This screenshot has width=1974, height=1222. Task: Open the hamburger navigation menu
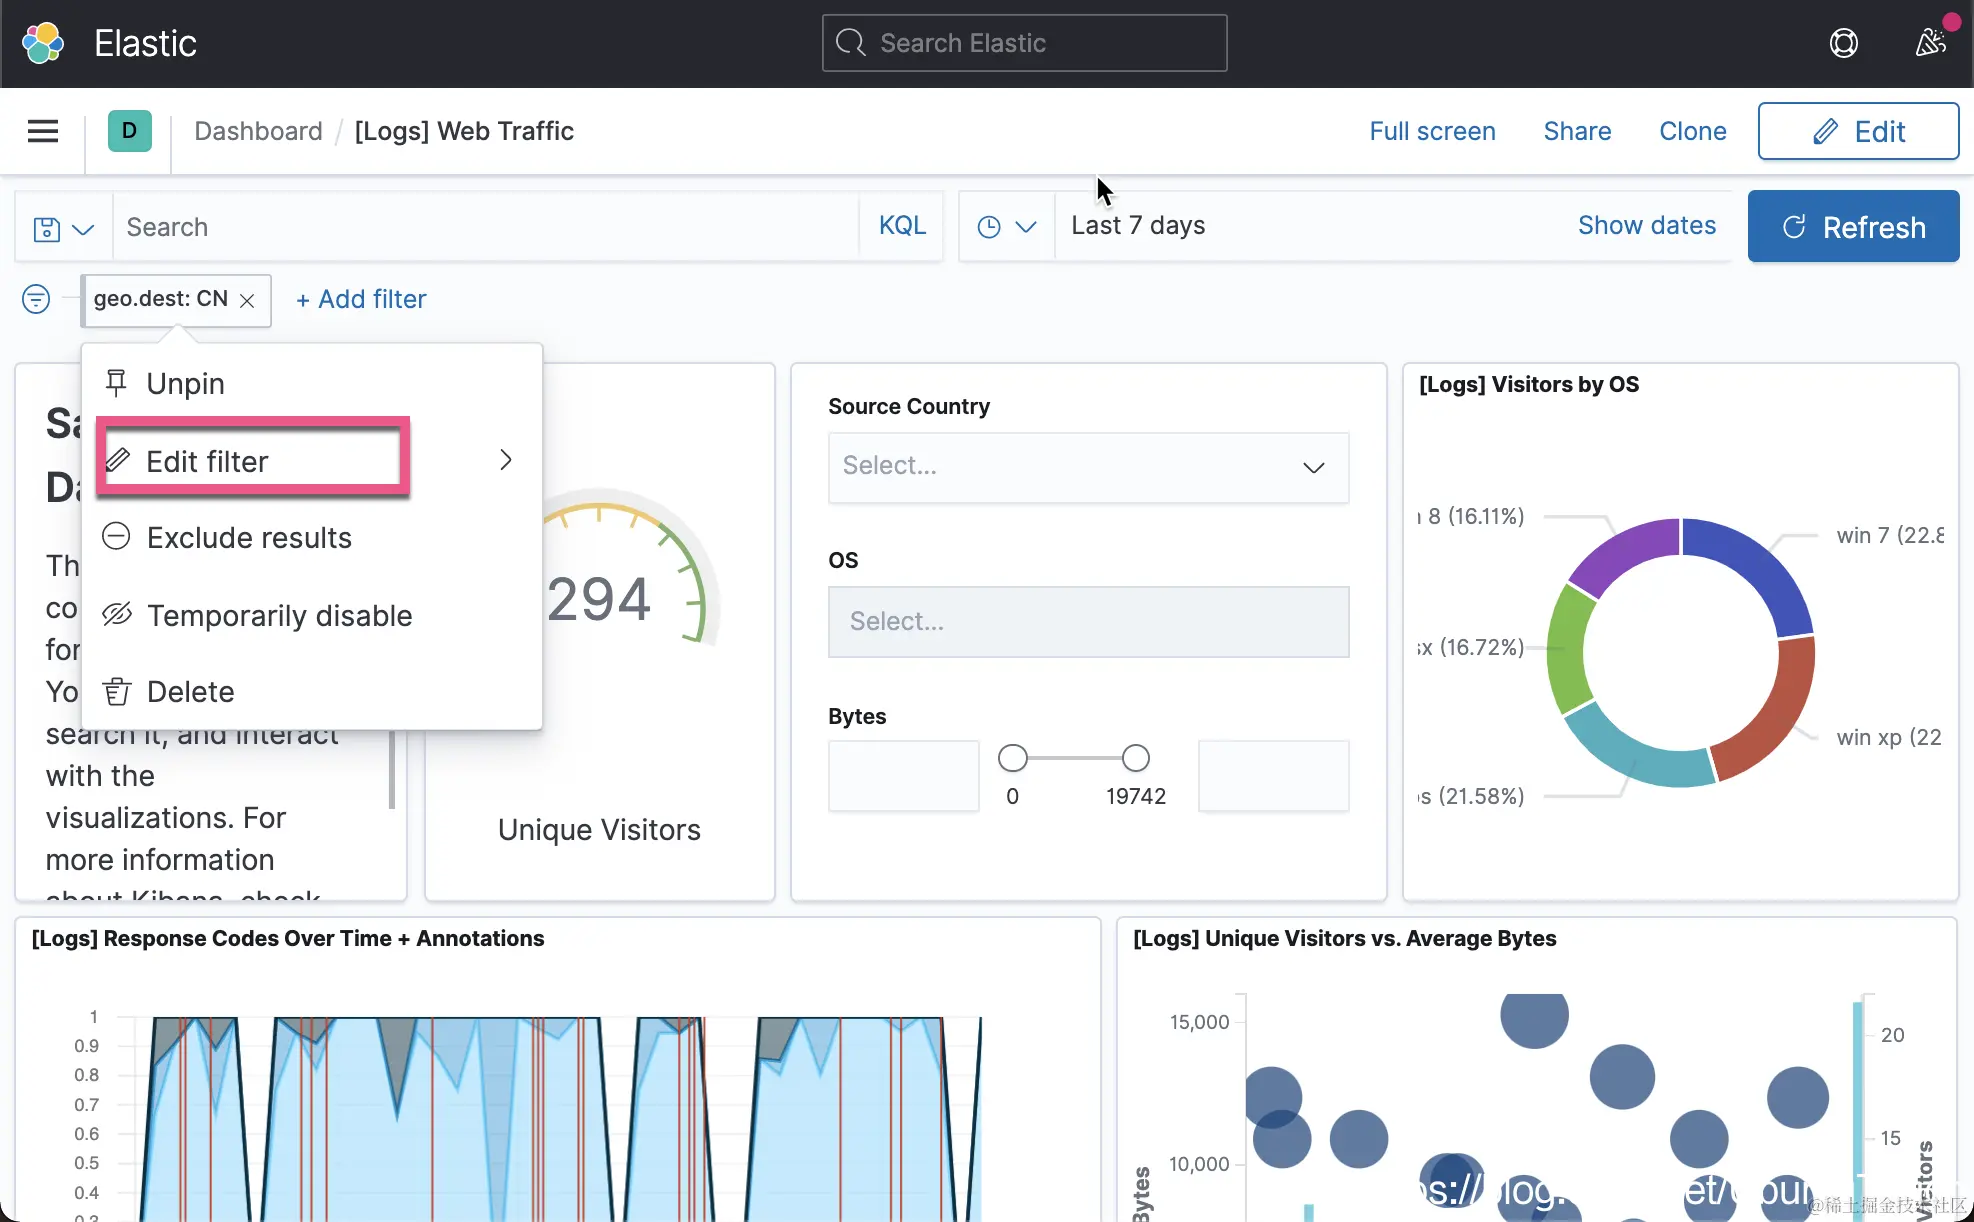pyautogui.click(x=42, y=131)
